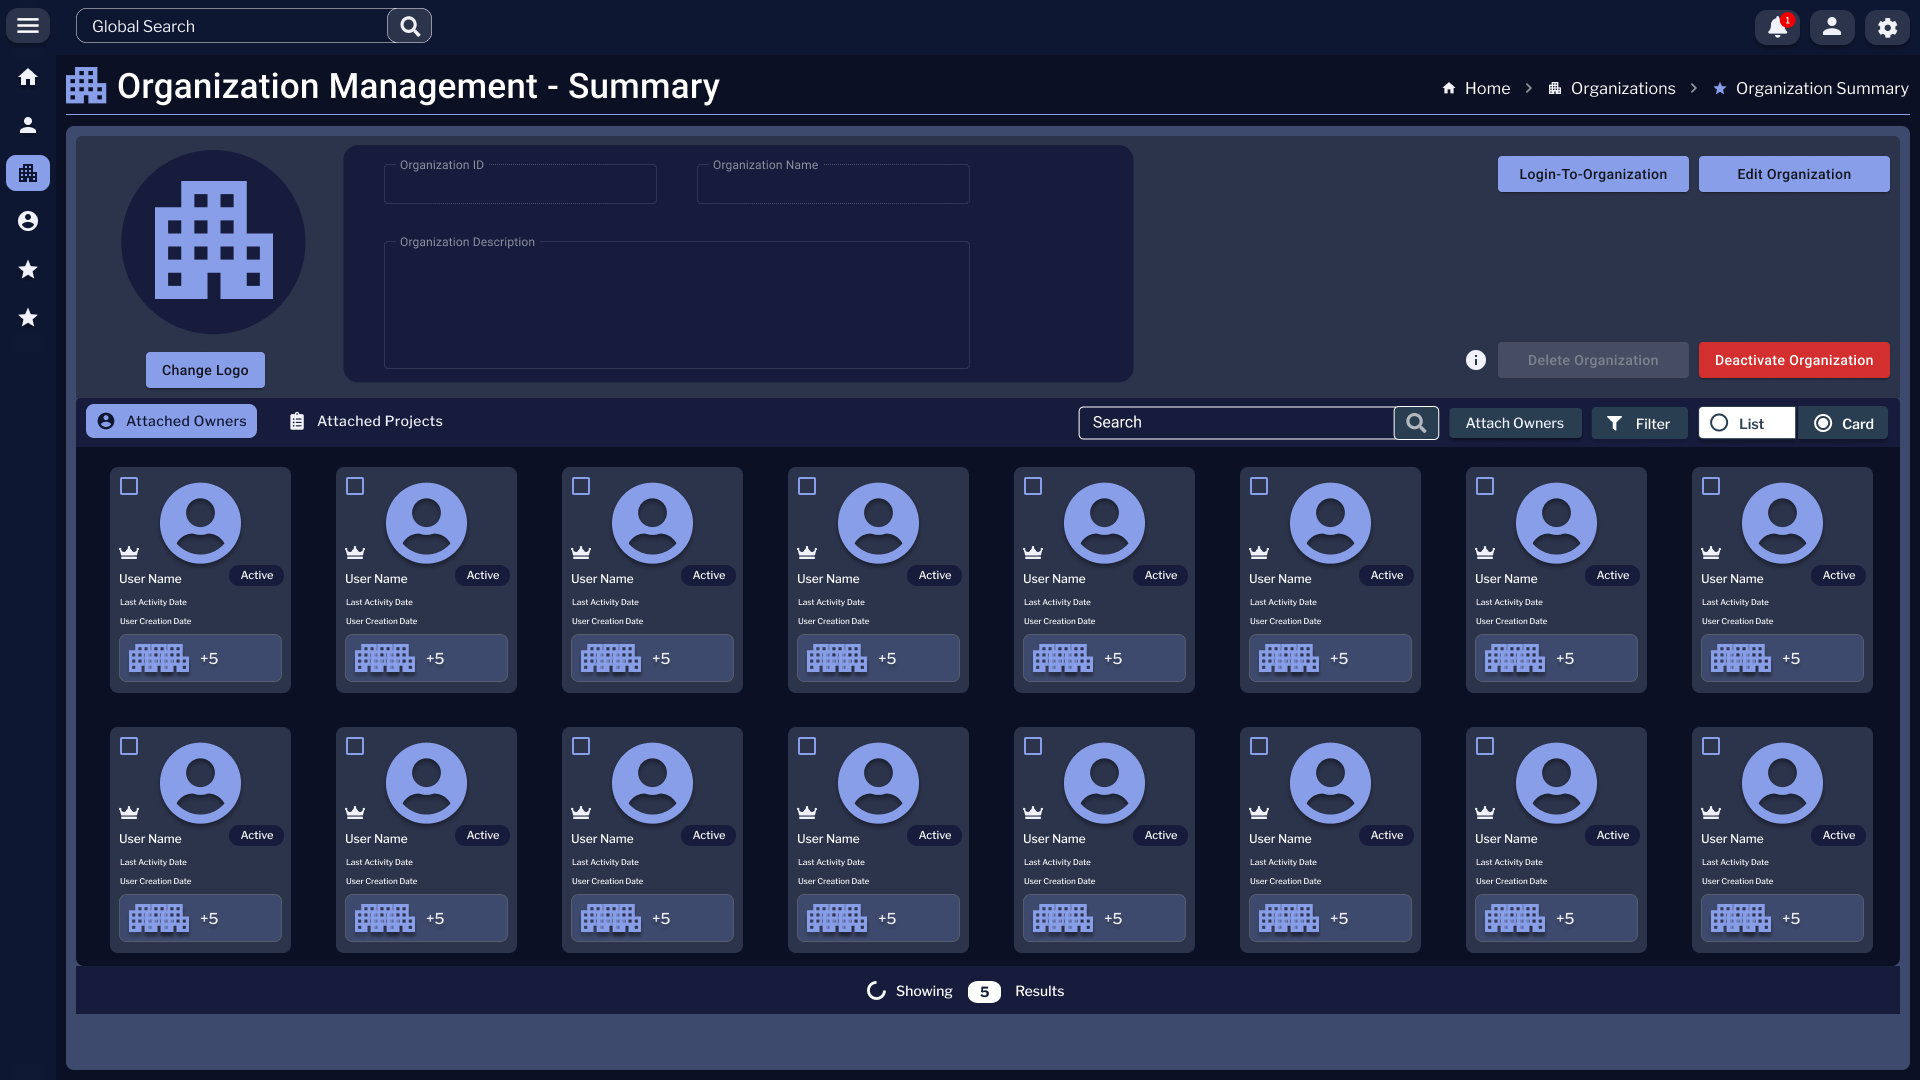This screenshot has width=1920, height=1080.
Task: Select the sidebar Organizations building icon
Action: point(28,173)
